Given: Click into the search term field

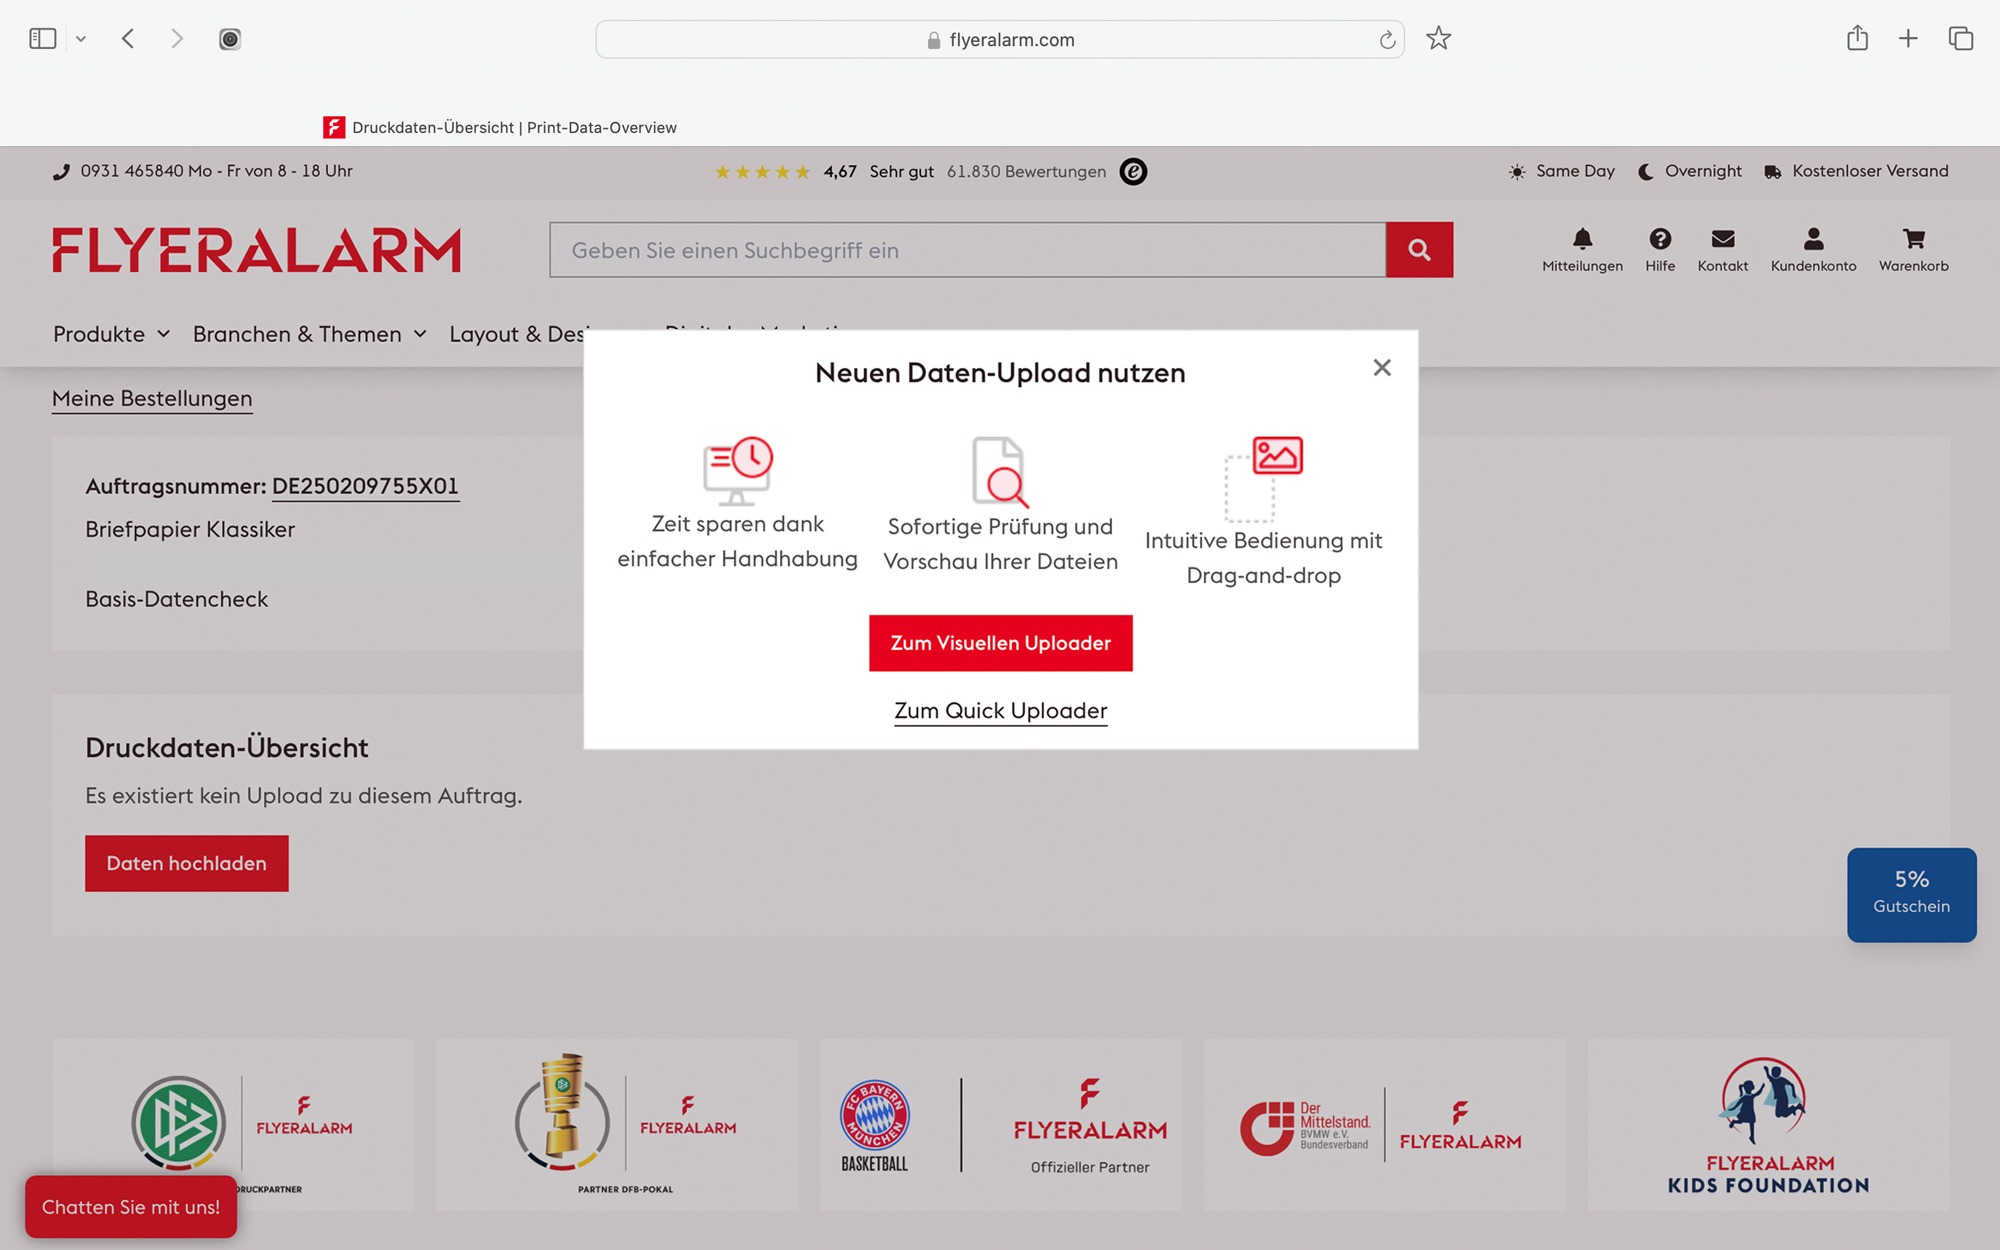Looking at the screenshot, I should (x=966, y=250).
